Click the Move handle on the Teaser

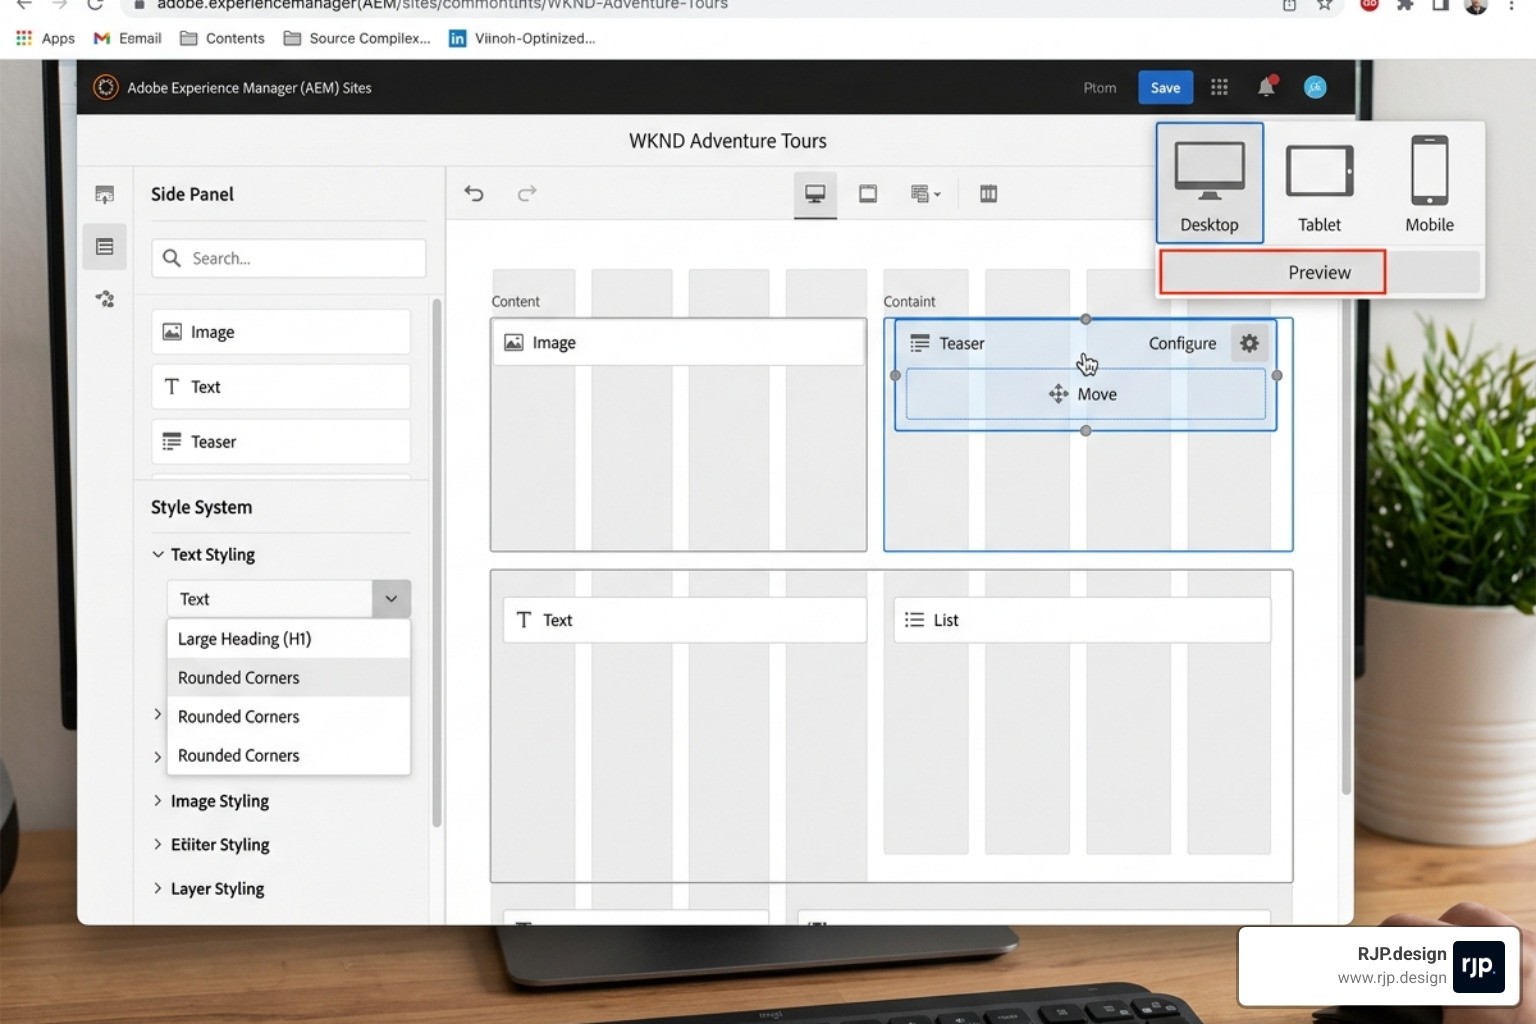pyautogui.click(x=1085, y=394)
